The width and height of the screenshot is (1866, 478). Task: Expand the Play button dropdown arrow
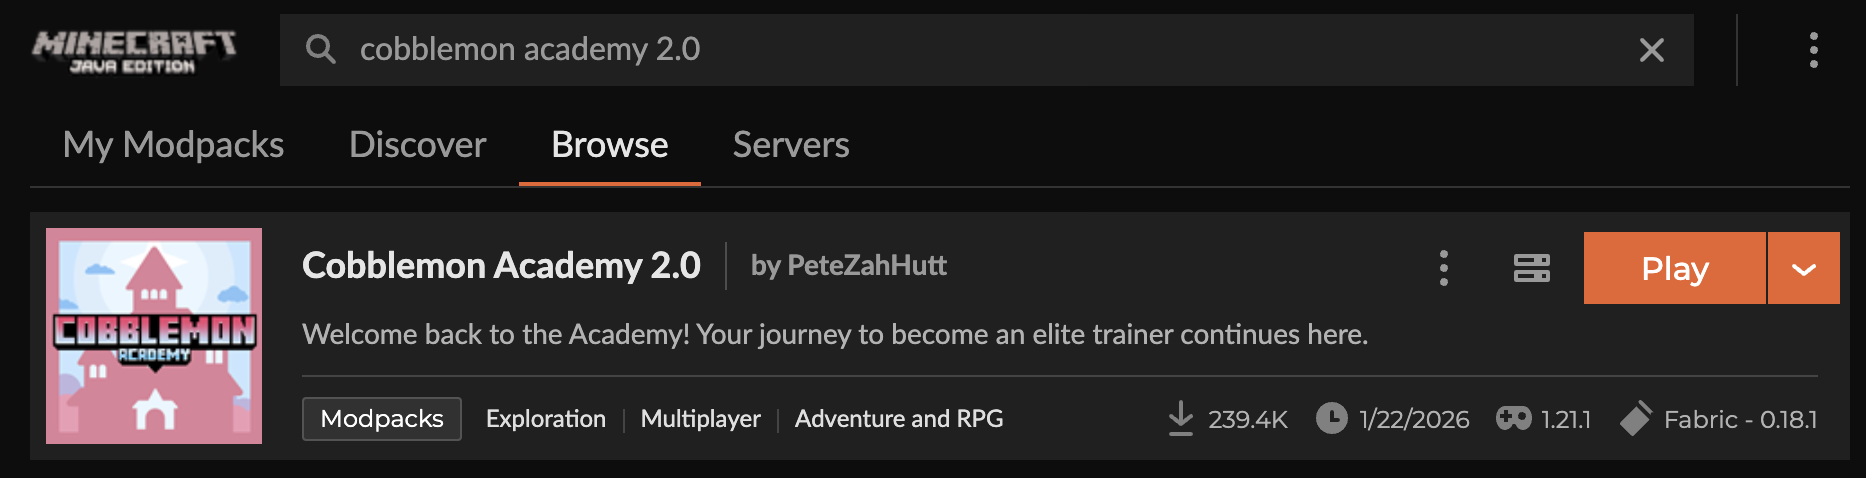click(x=1803, y=268)
